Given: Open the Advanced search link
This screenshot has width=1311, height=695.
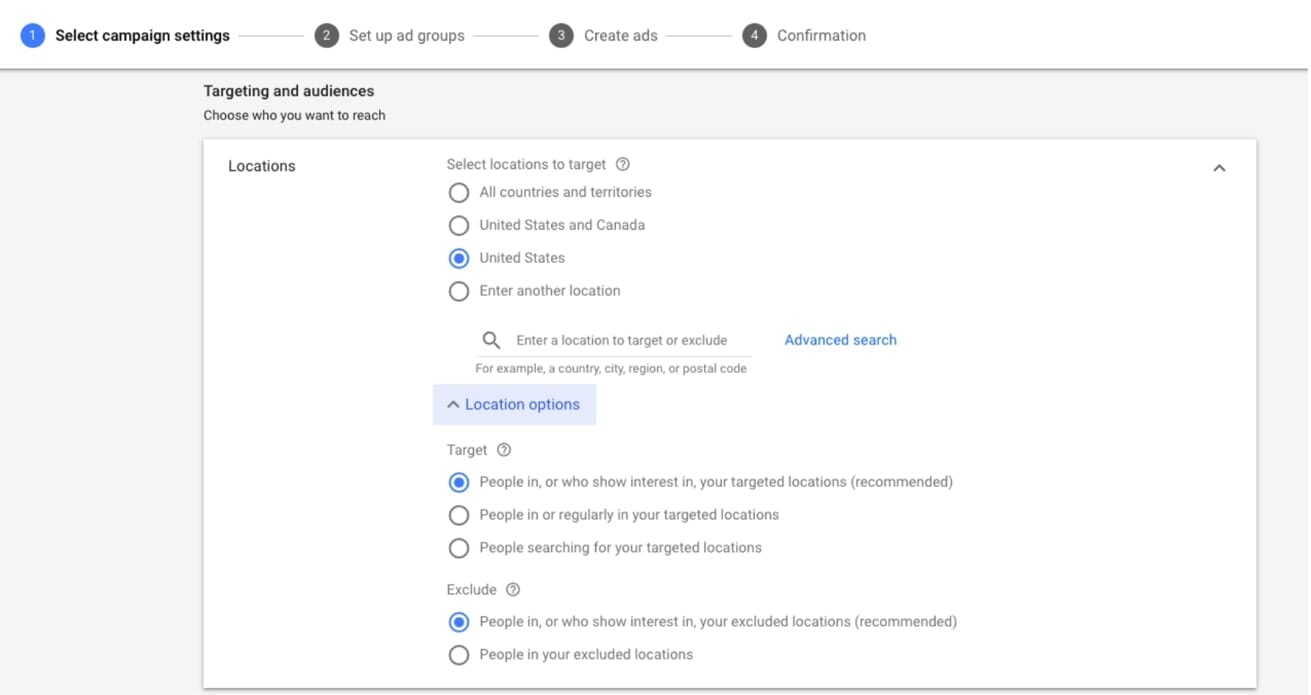Looking at the screenshot, I should [x=840, y=340].
